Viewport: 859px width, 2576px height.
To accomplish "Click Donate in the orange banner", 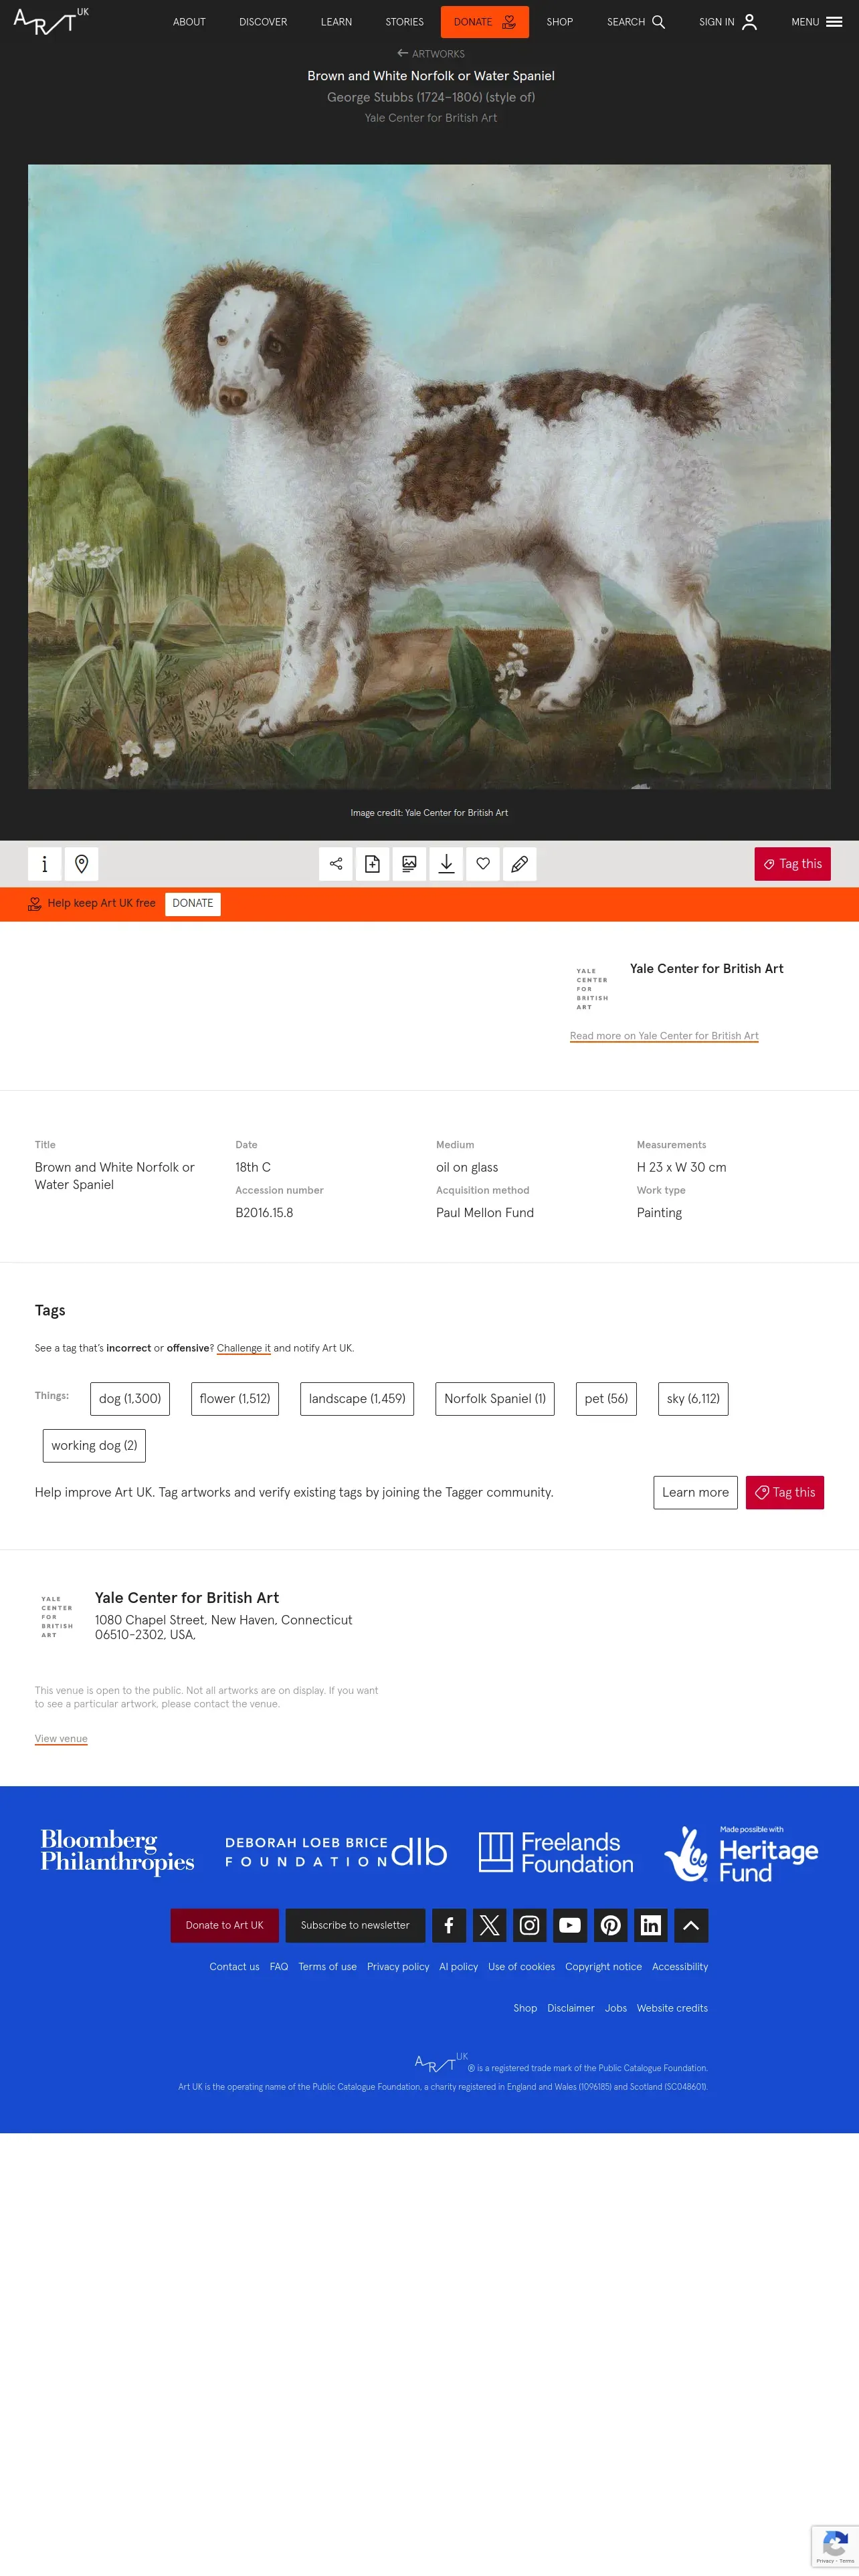I will [x=193, y=904].
